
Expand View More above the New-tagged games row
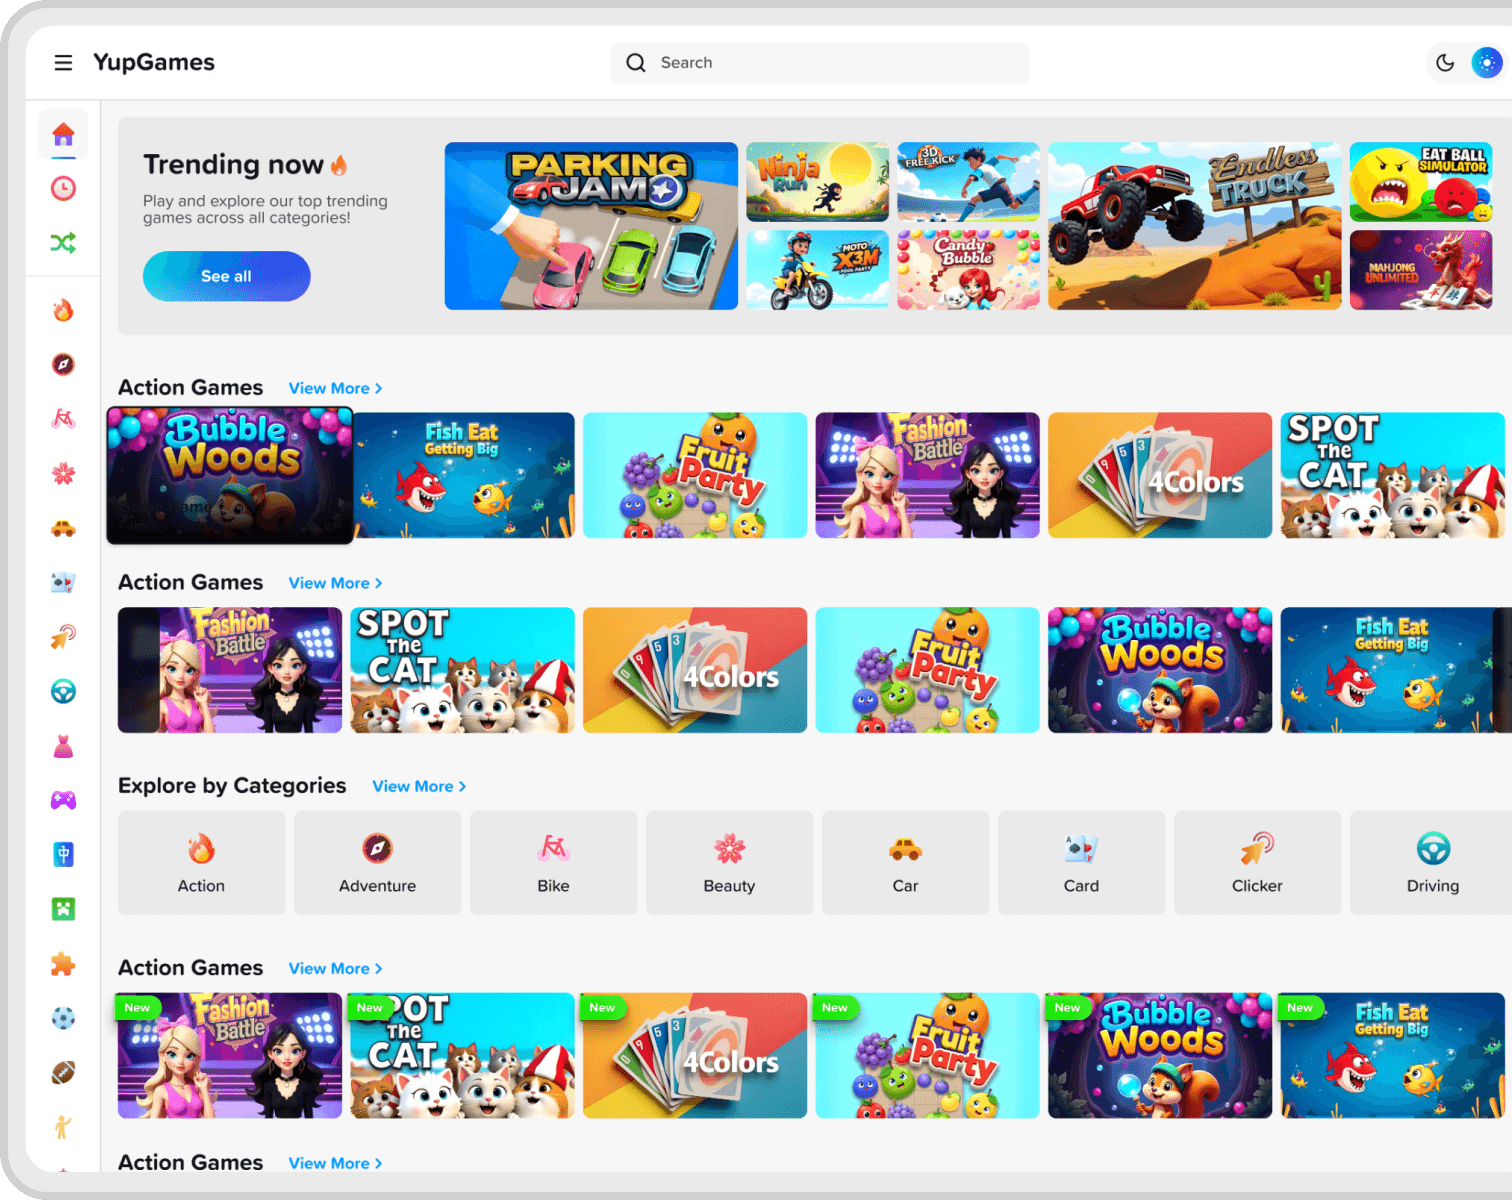pyautogui.click(x=335, y=969)
